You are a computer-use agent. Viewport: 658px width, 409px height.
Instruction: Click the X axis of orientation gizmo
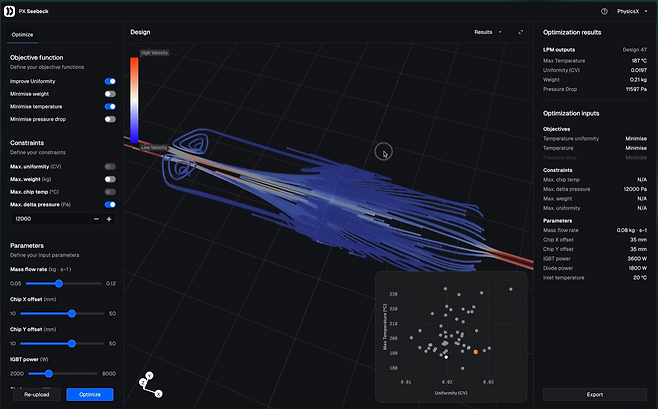click(158, 394)
